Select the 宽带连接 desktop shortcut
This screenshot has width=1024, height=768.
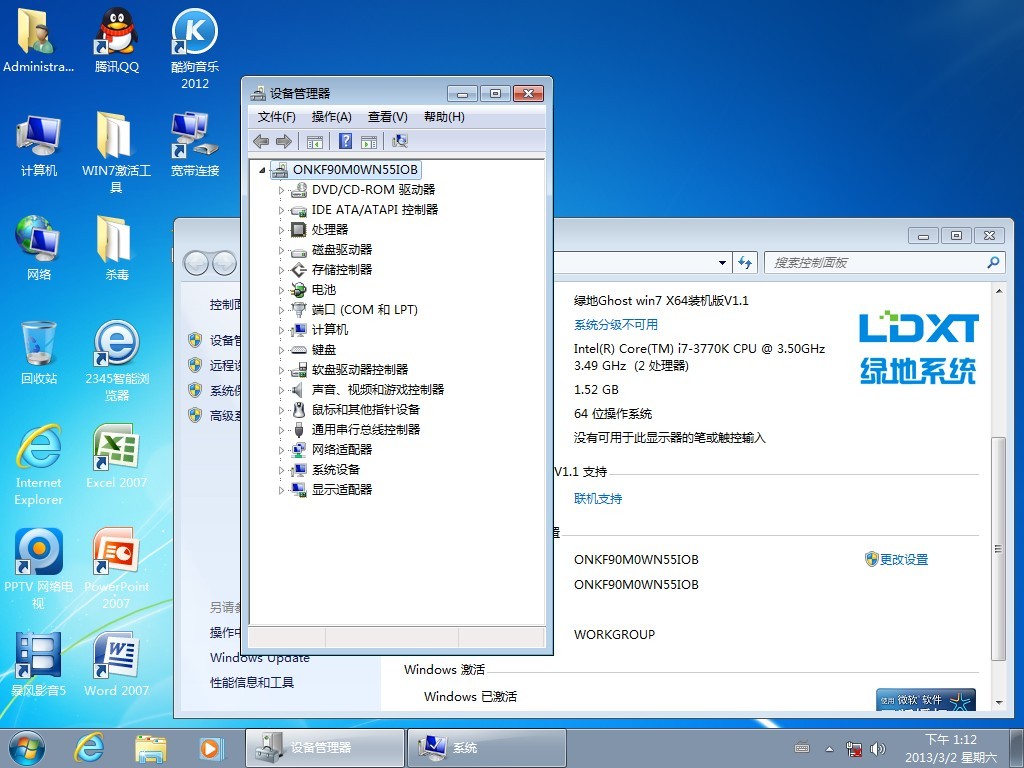tap(195, 144)
